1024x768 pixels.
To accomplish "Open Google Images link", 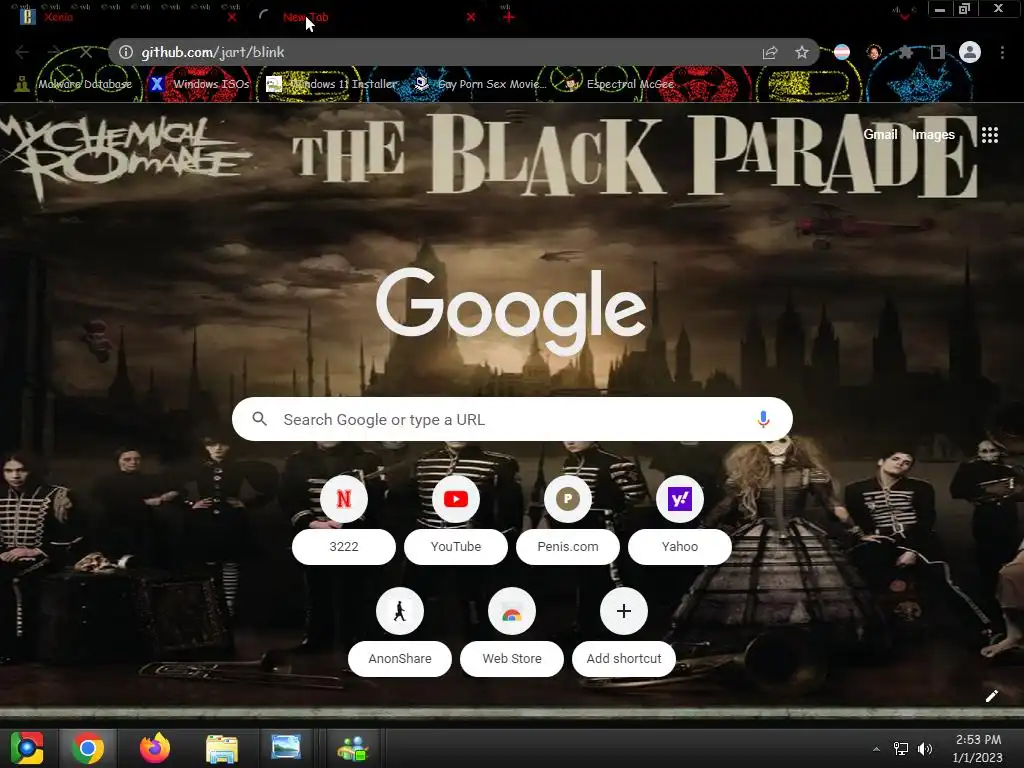I will coord(933,135).
